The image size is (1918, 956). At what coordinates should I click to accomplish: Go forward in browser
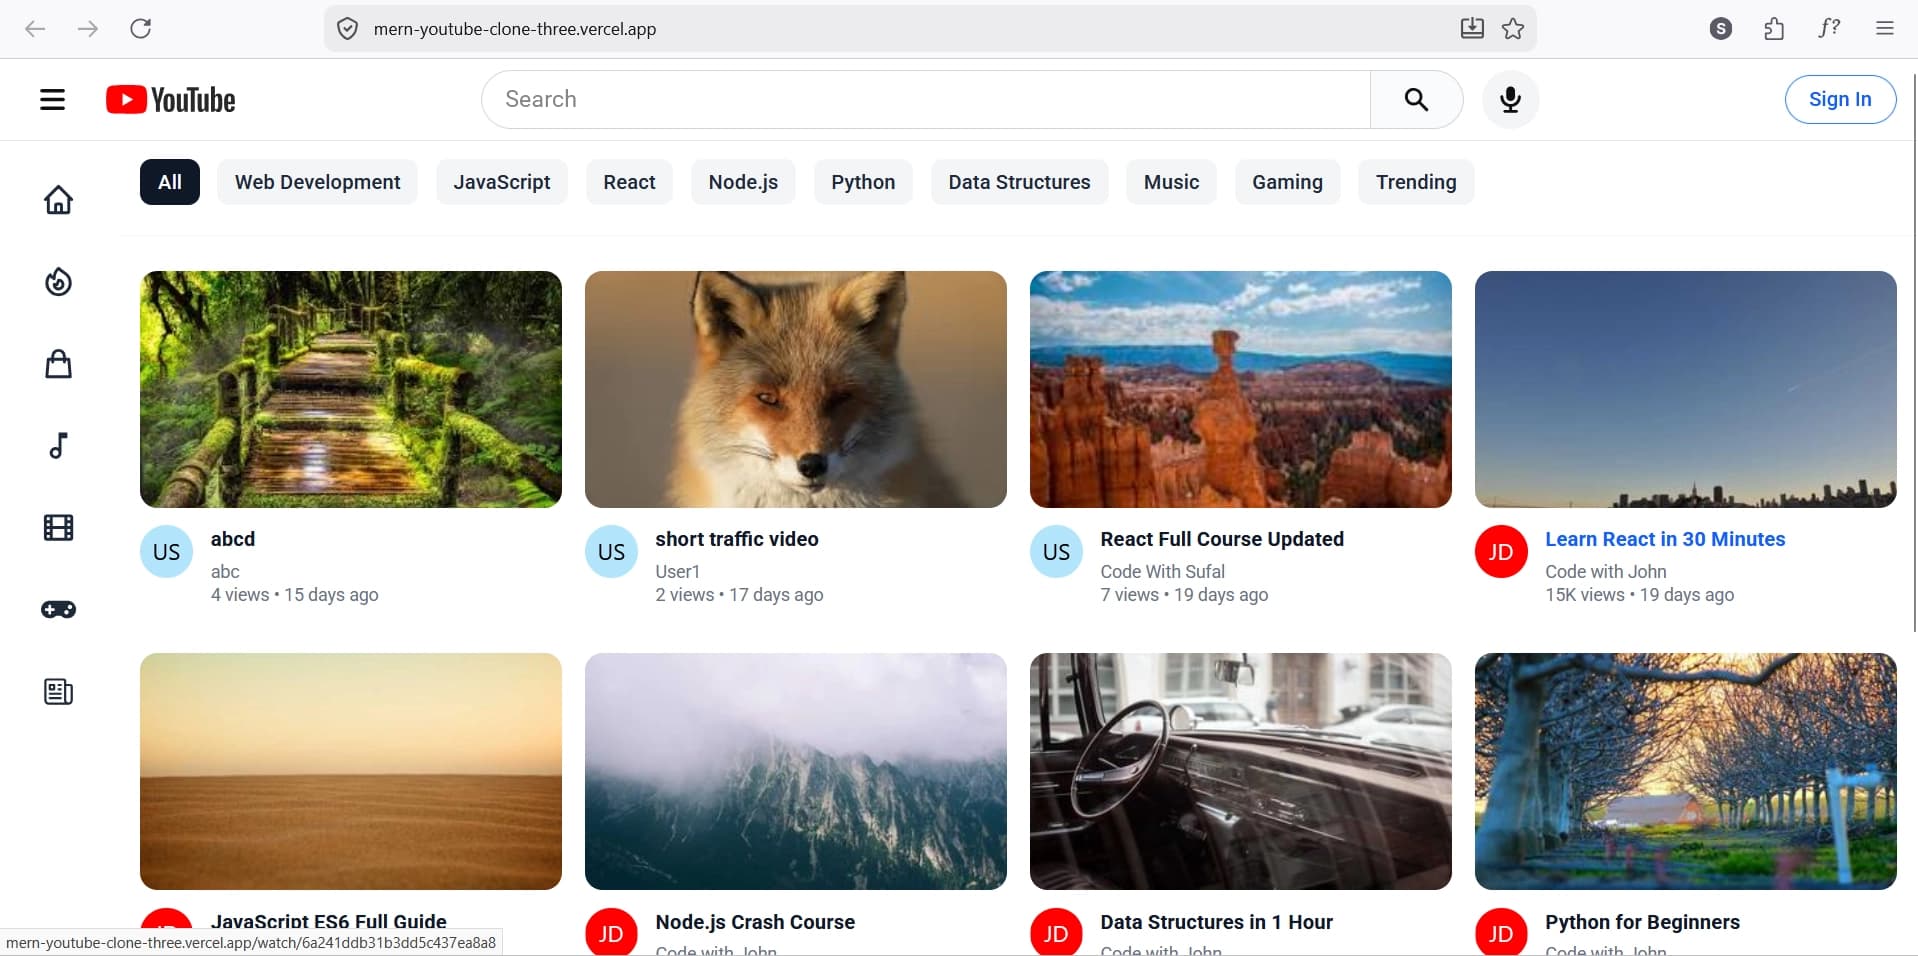[88, 29]
